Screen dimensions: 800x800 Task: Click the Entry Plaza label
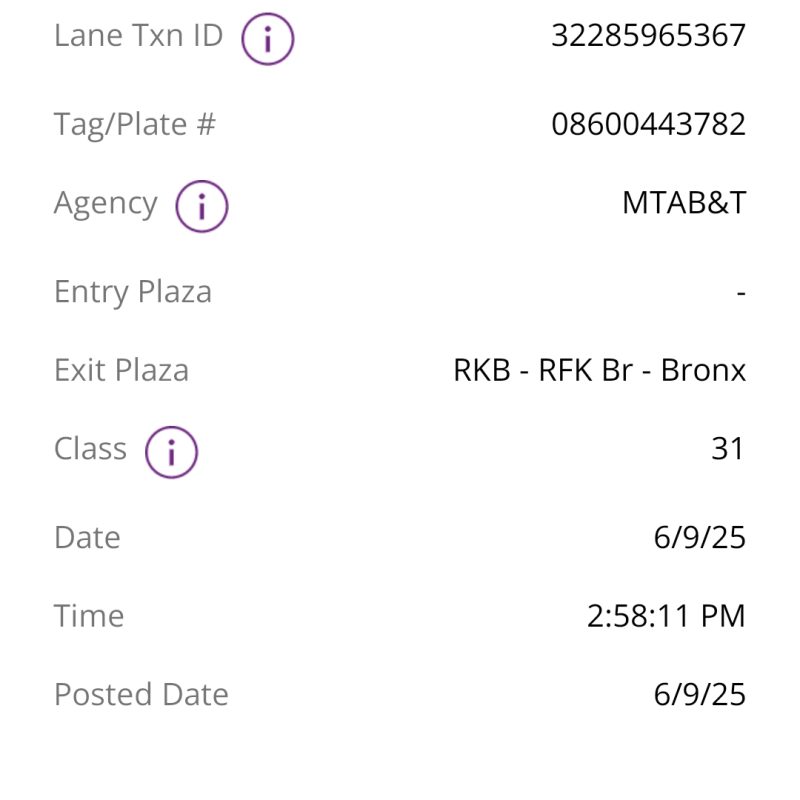coord(133,292)
